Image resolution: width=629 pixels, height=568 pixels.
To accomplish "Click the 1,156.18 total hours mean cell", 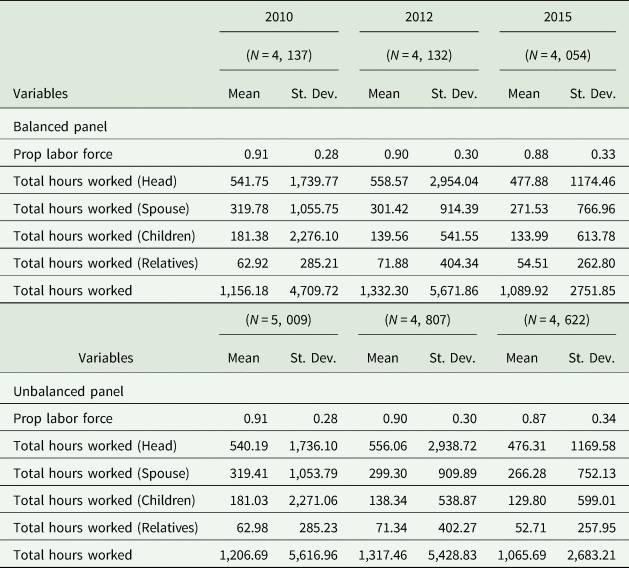I will (232, 291).
